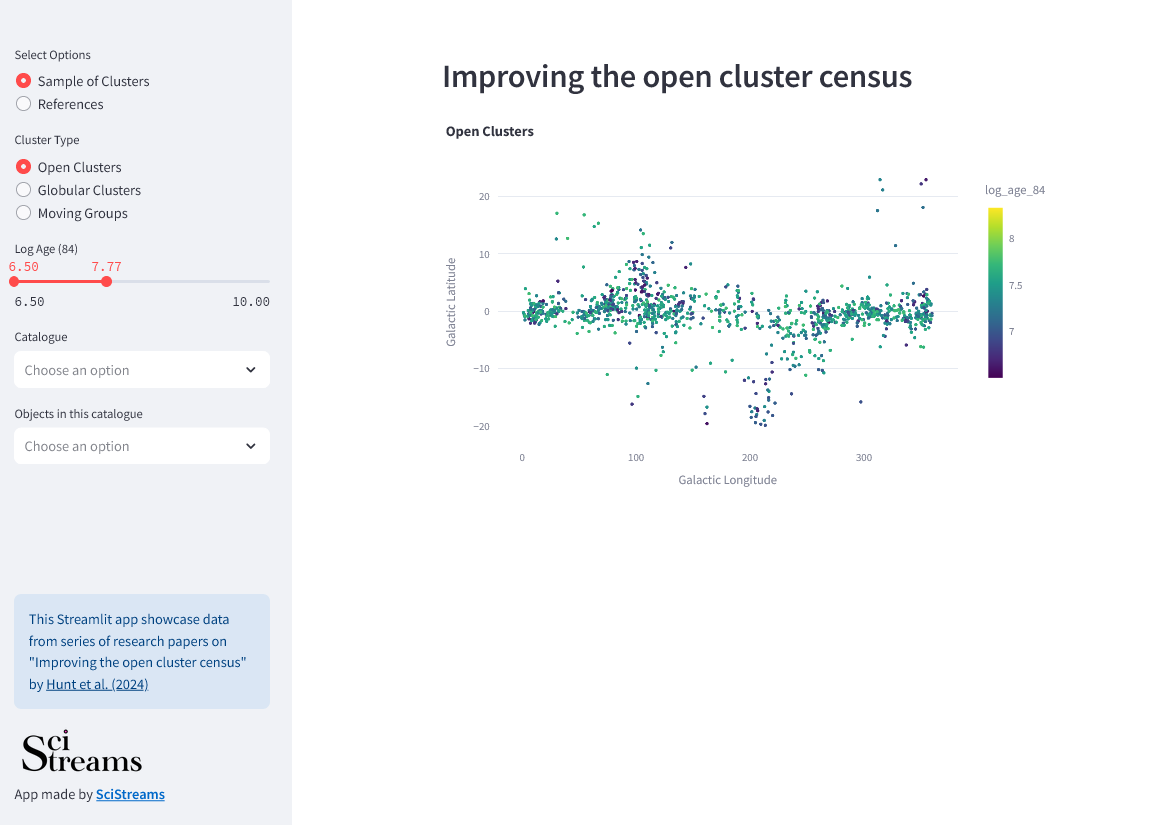
Task: Click the Objects in this catalogue chevron
Action: (250, 446)
